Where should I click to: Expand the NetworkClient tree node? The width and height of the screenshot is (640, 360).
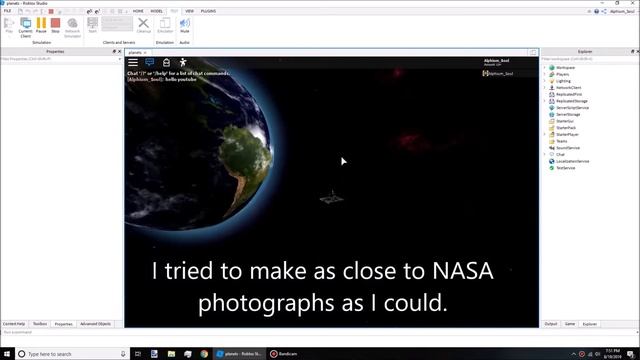point(544,87)
